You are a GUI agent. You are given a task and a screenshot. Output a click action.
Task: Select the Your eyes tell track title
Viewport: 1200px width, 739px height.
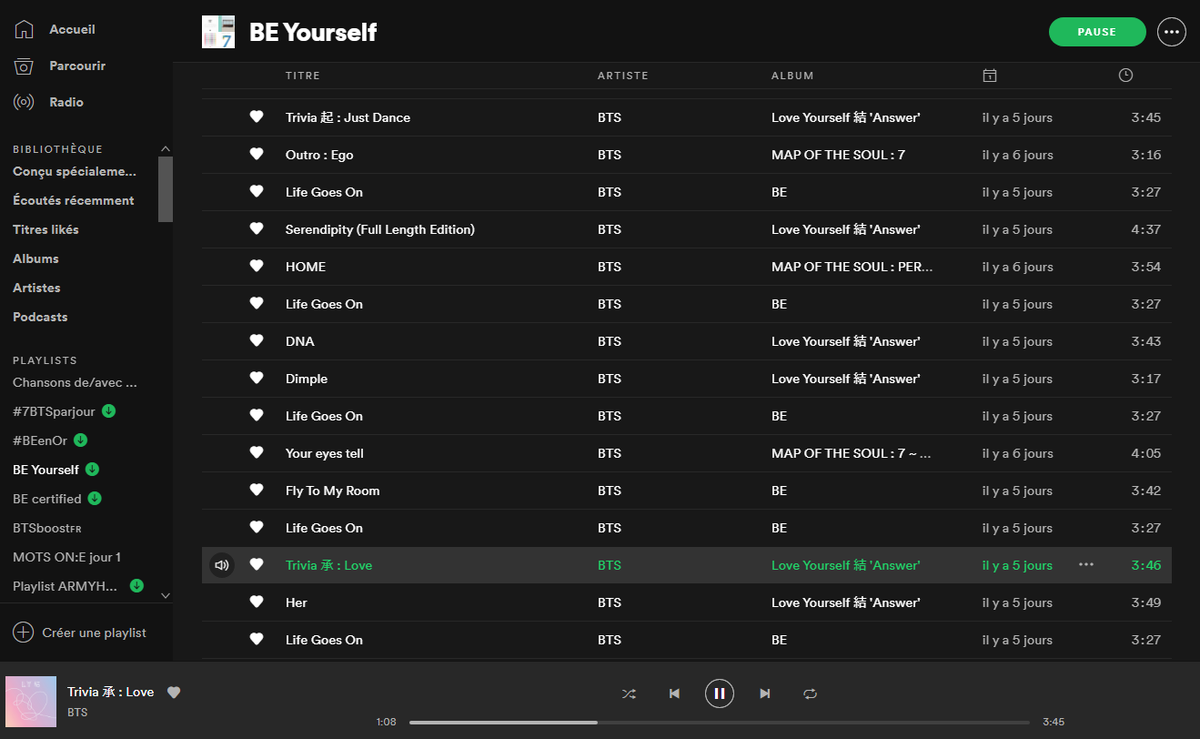(x=324, y=453)
